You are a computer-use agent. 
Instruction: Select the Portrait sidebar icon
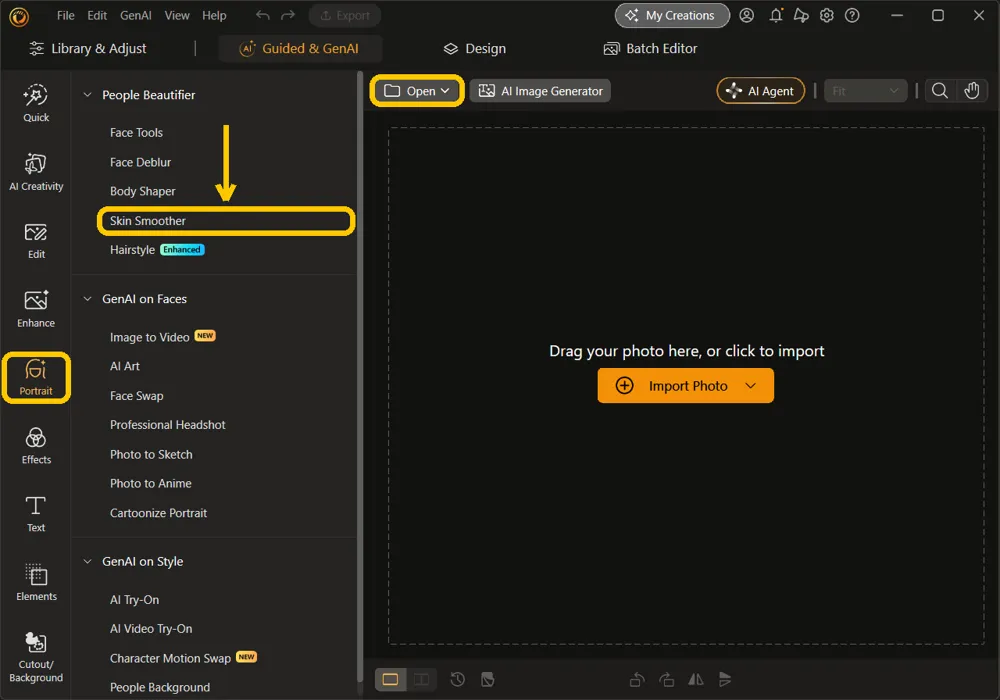click(x=36, y=377)
